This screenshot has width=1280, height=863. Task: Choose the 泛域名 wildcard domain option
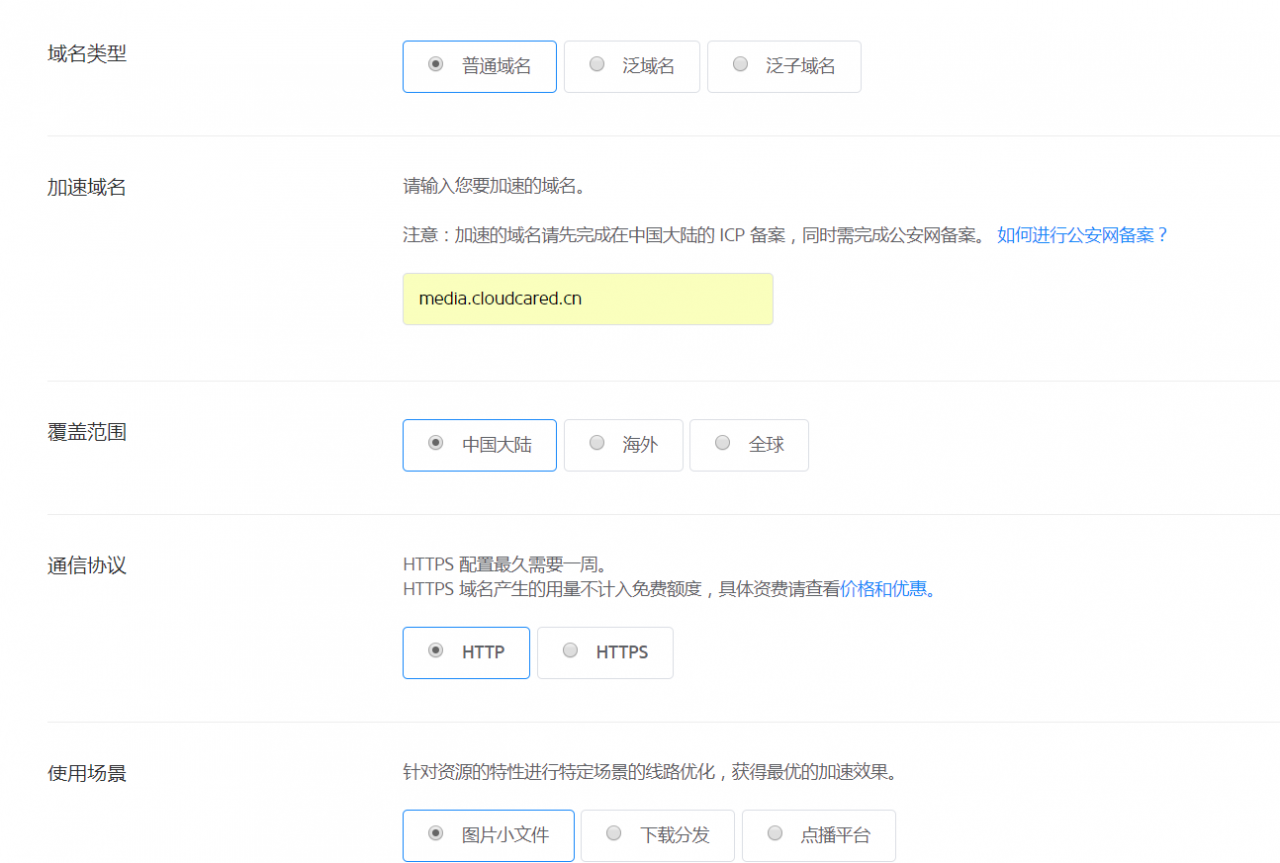[631, 66]
